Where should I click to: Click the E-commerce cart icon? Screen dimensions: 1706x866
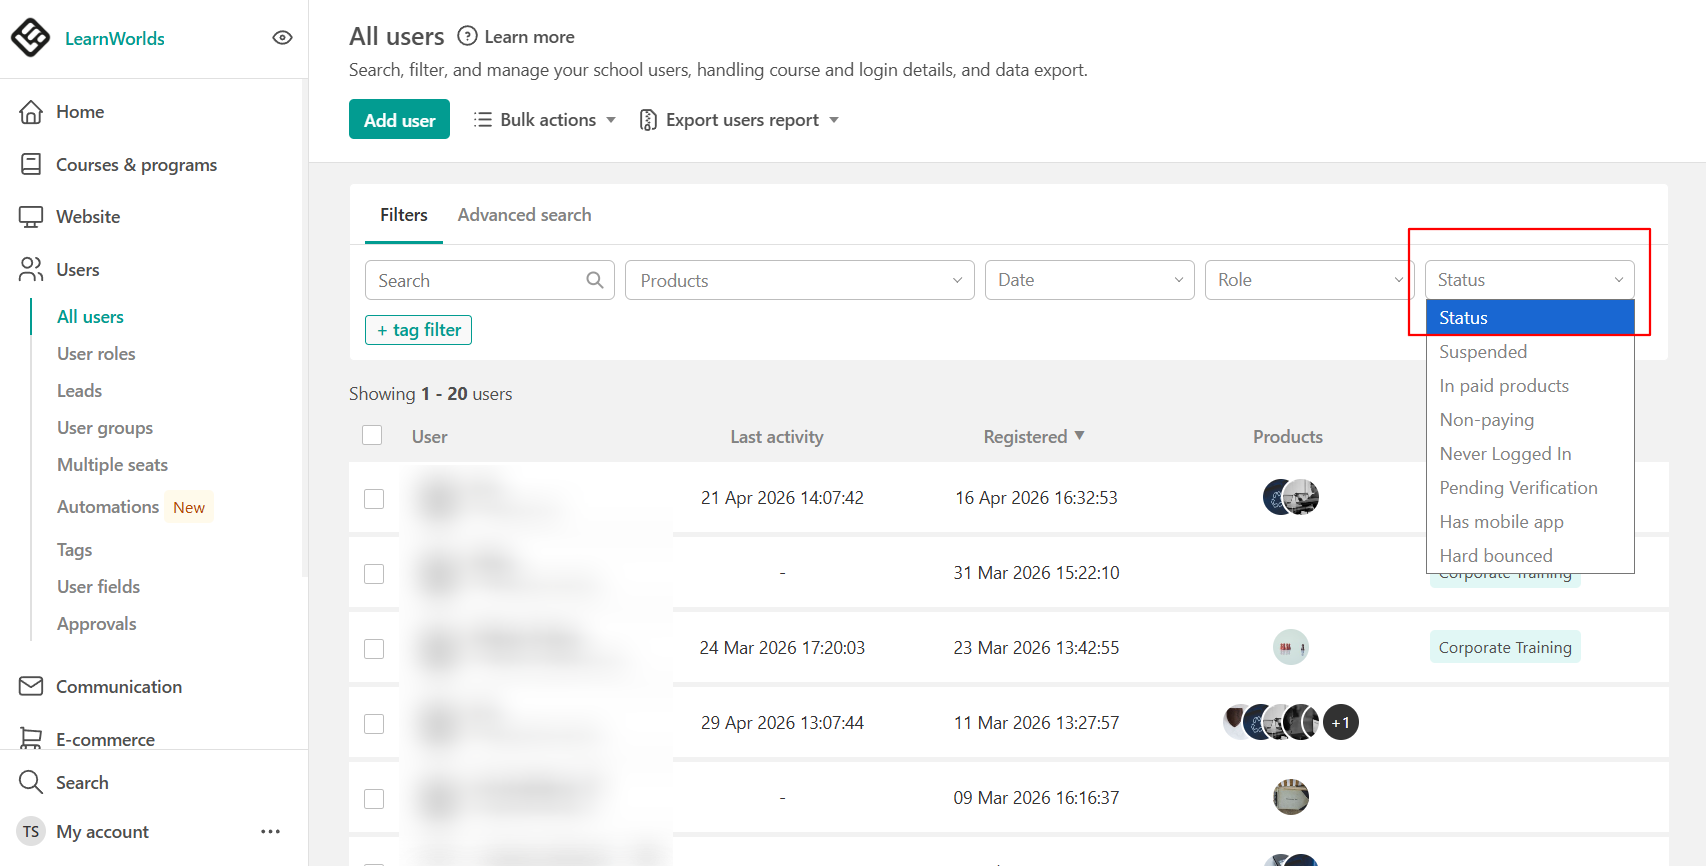pos(31,739)
